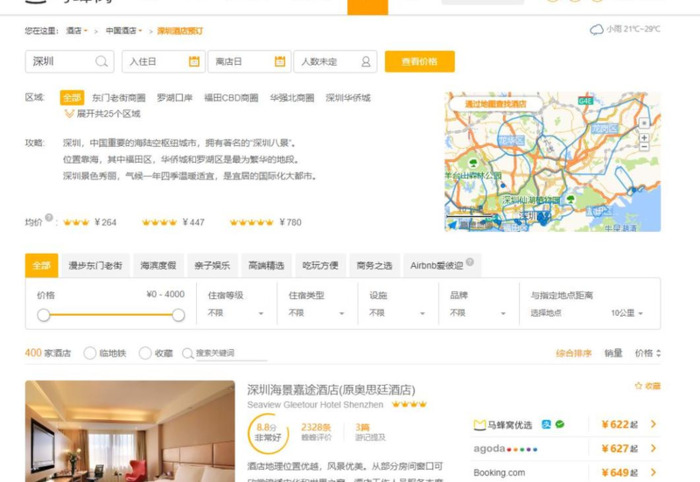This screenshot has height=482, width=700.
Task: Switch to the 海滨度假 tab
Action: (158, 266)
